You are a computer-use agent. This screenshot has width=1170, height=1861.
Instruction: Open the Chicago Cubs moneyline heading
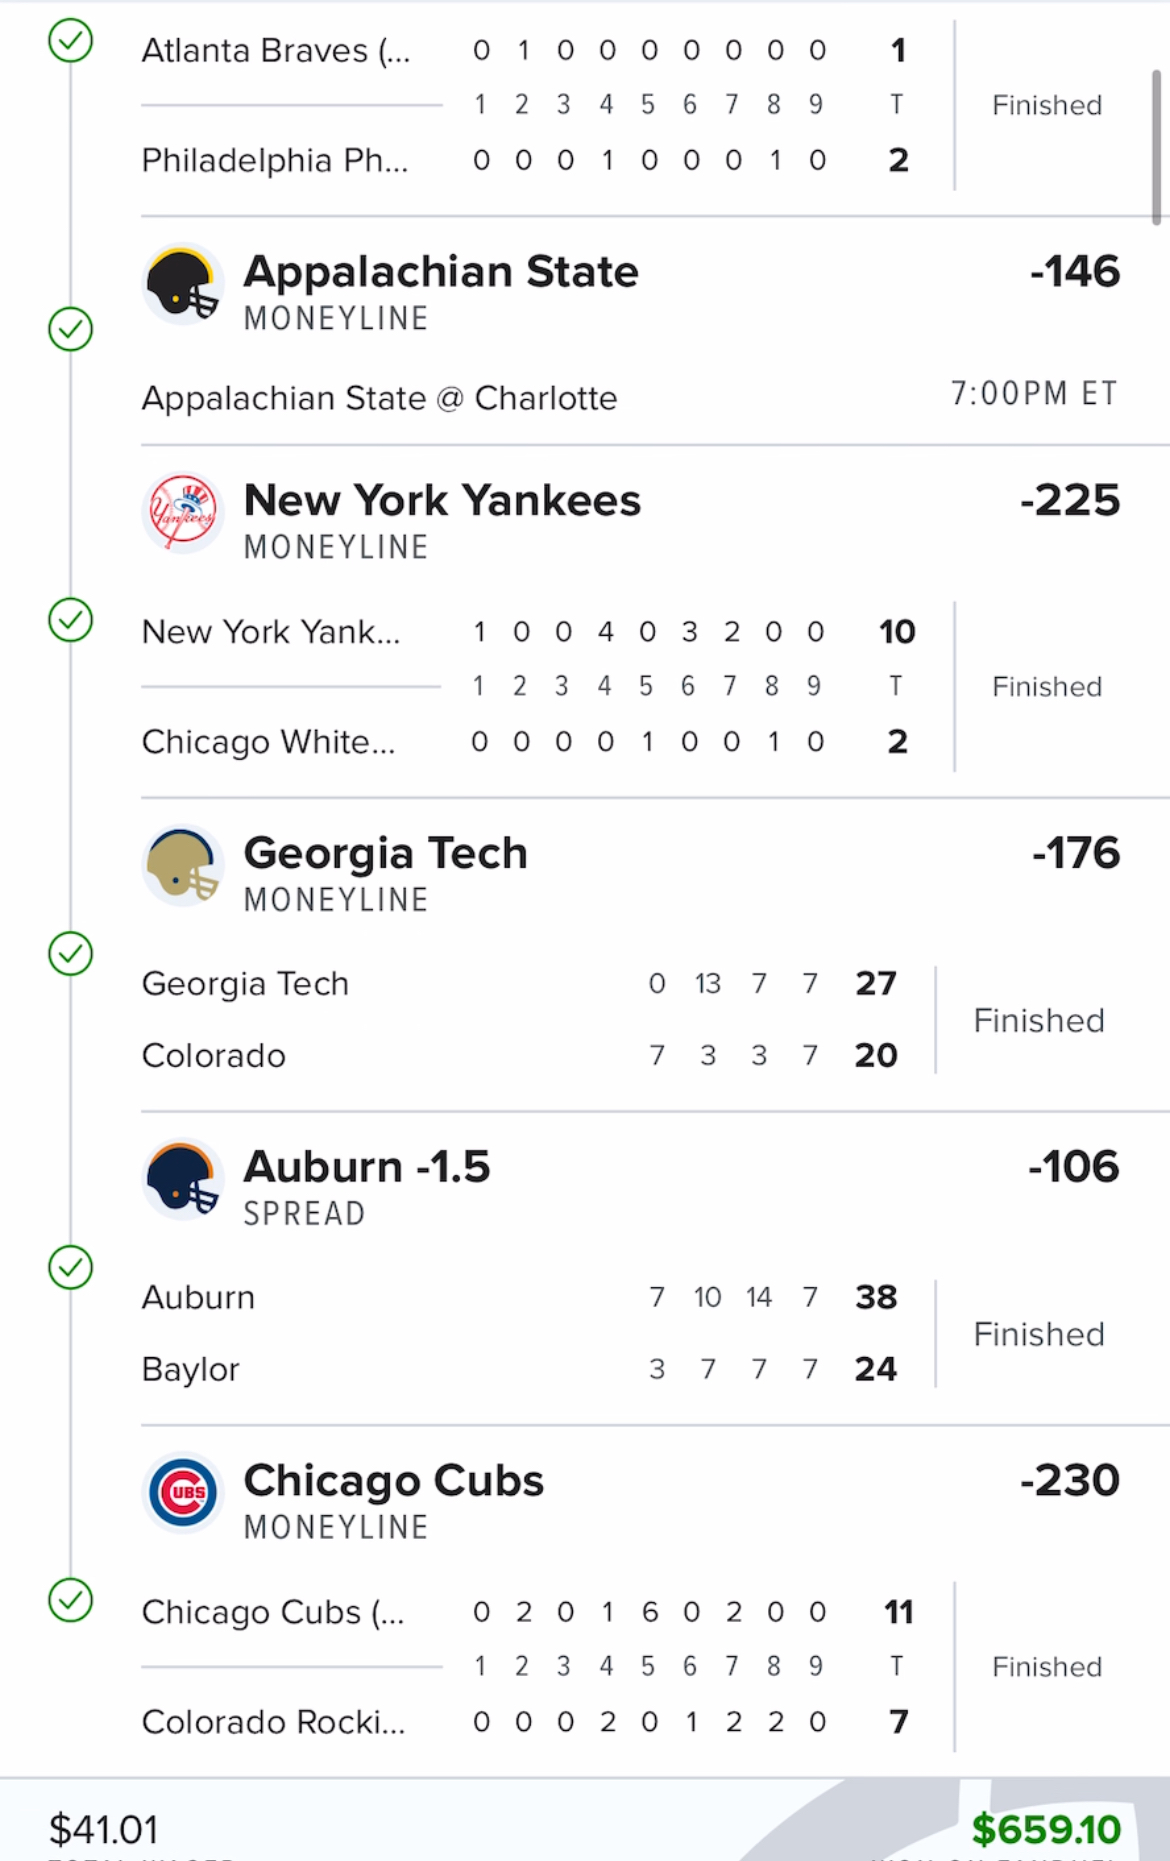point(393,1481)
